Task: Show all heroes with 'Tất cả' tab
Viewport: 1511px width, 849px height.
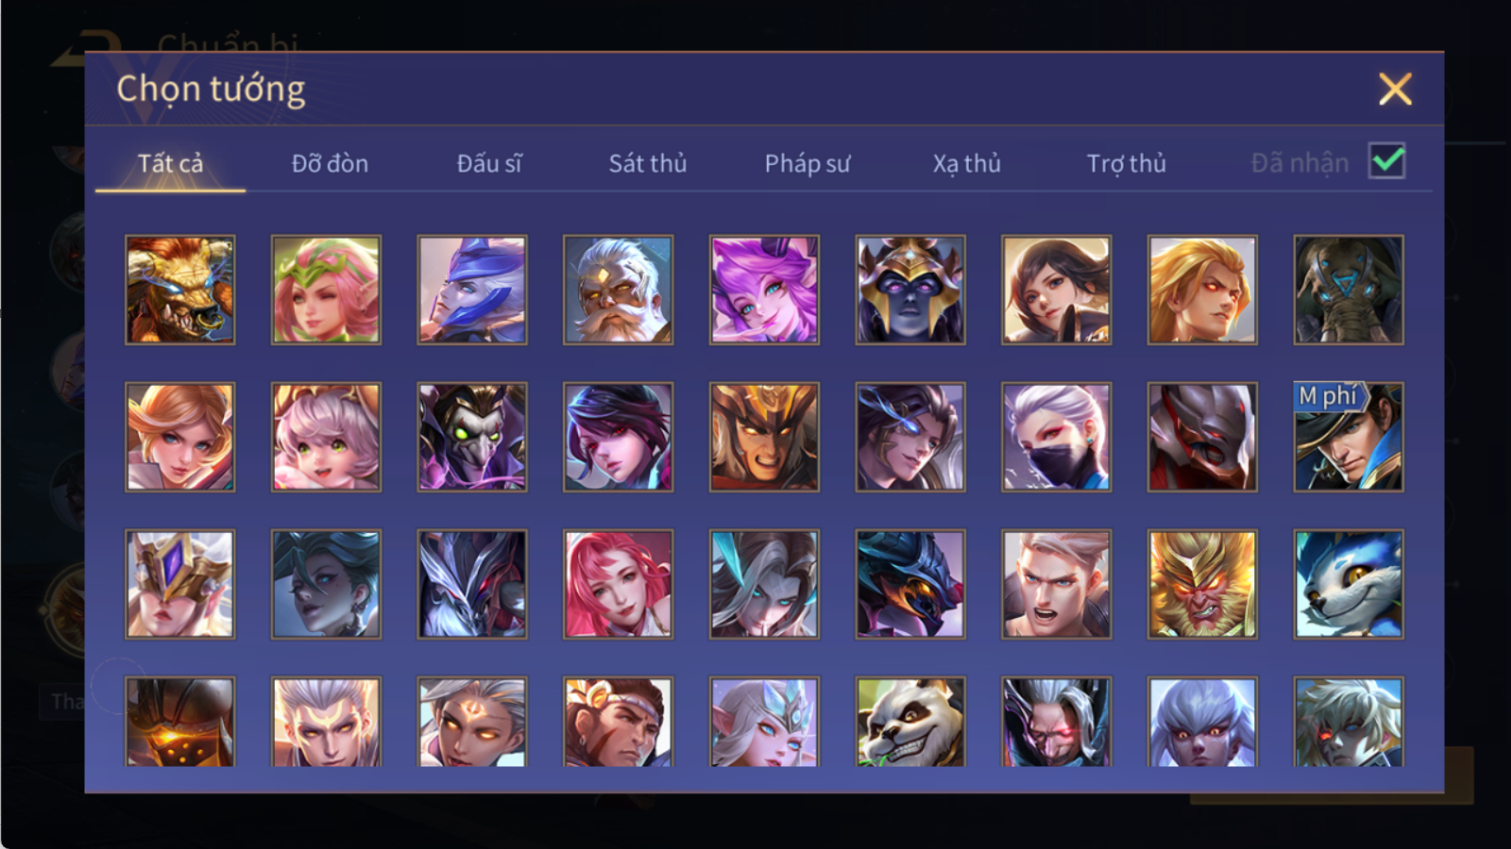Action: coord(170,163)
